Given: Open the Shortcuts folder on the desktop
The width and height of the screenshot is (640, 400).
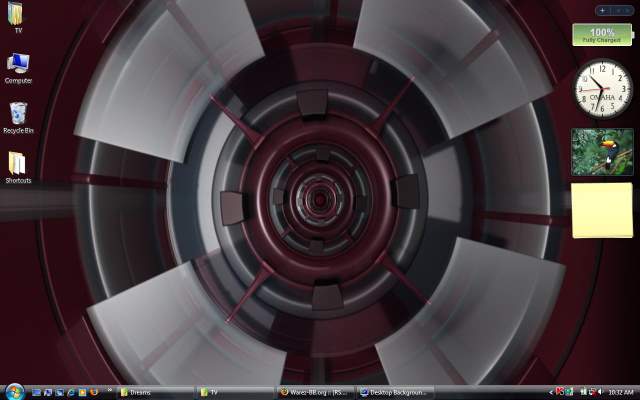Looking at the screenshot, I should (18, 167).
